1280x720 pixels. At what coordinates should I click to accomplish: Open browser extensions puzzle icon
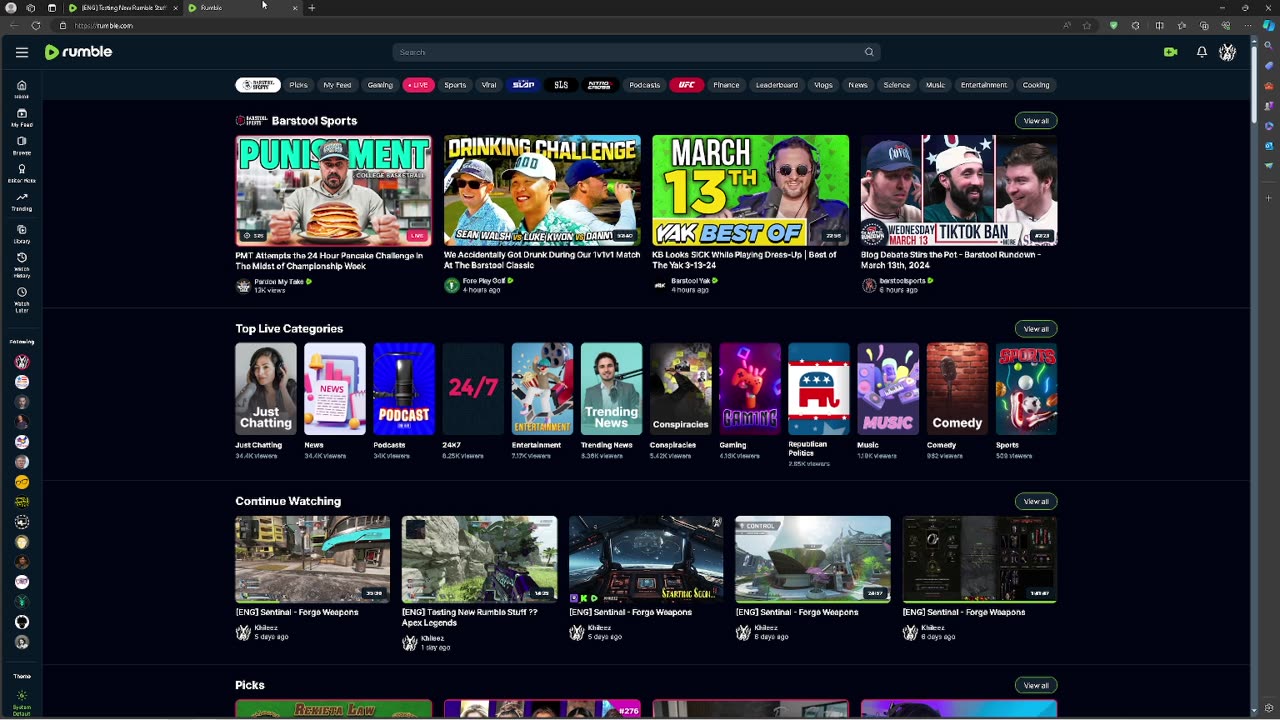tap(1136, 25)
